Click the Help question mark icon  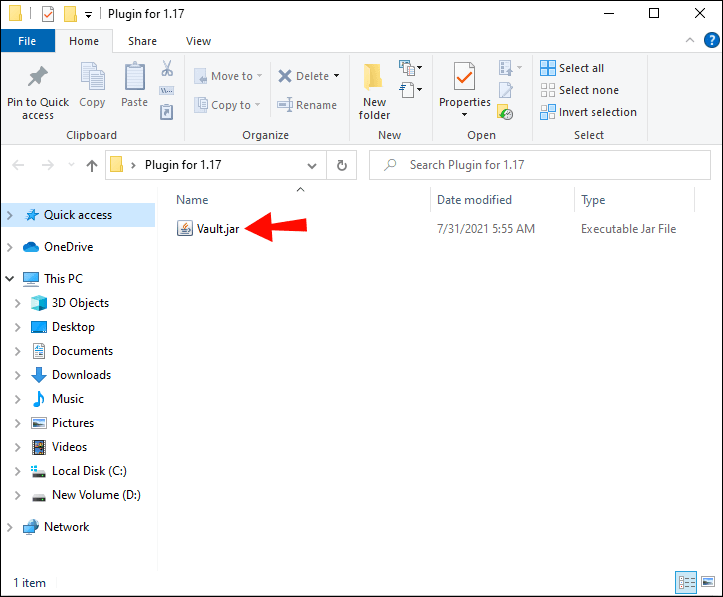711,41
